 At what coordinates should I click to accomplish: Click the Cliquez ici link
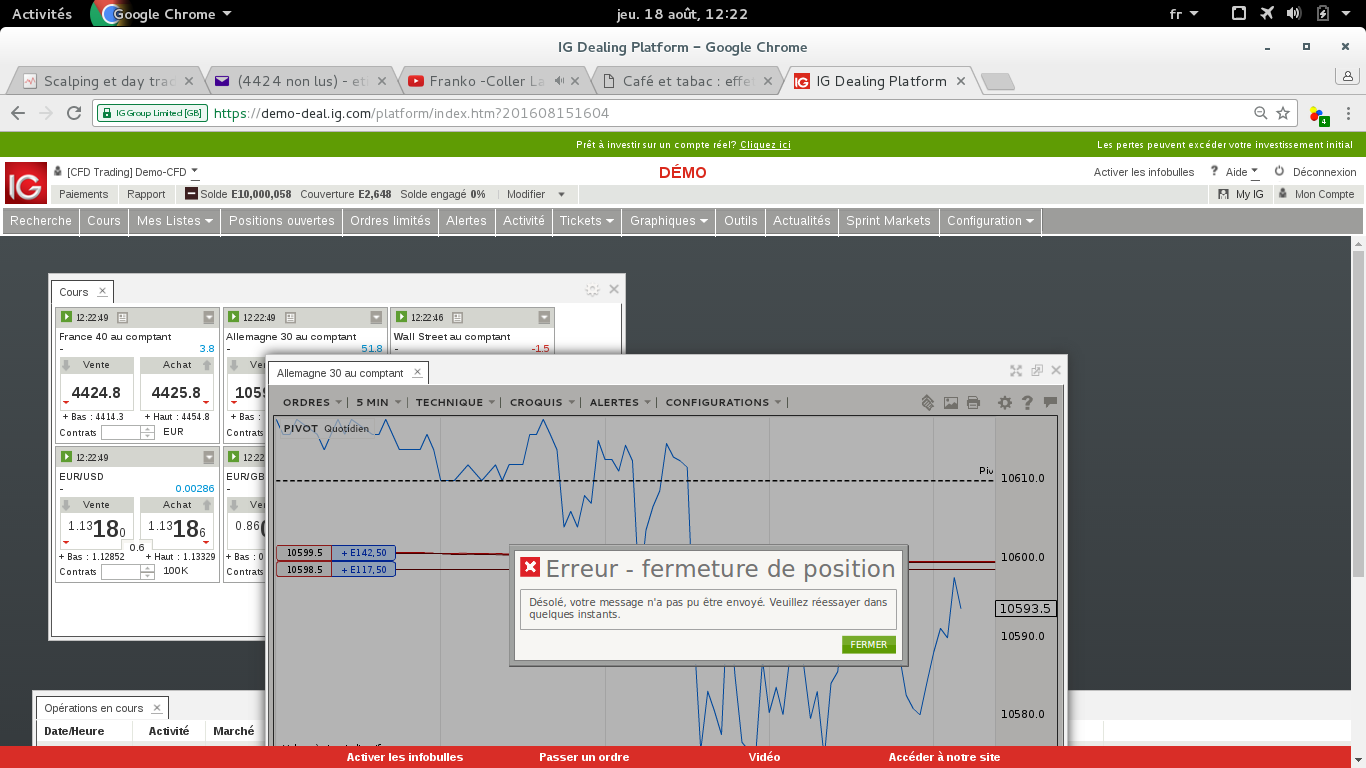click(765, 145)
